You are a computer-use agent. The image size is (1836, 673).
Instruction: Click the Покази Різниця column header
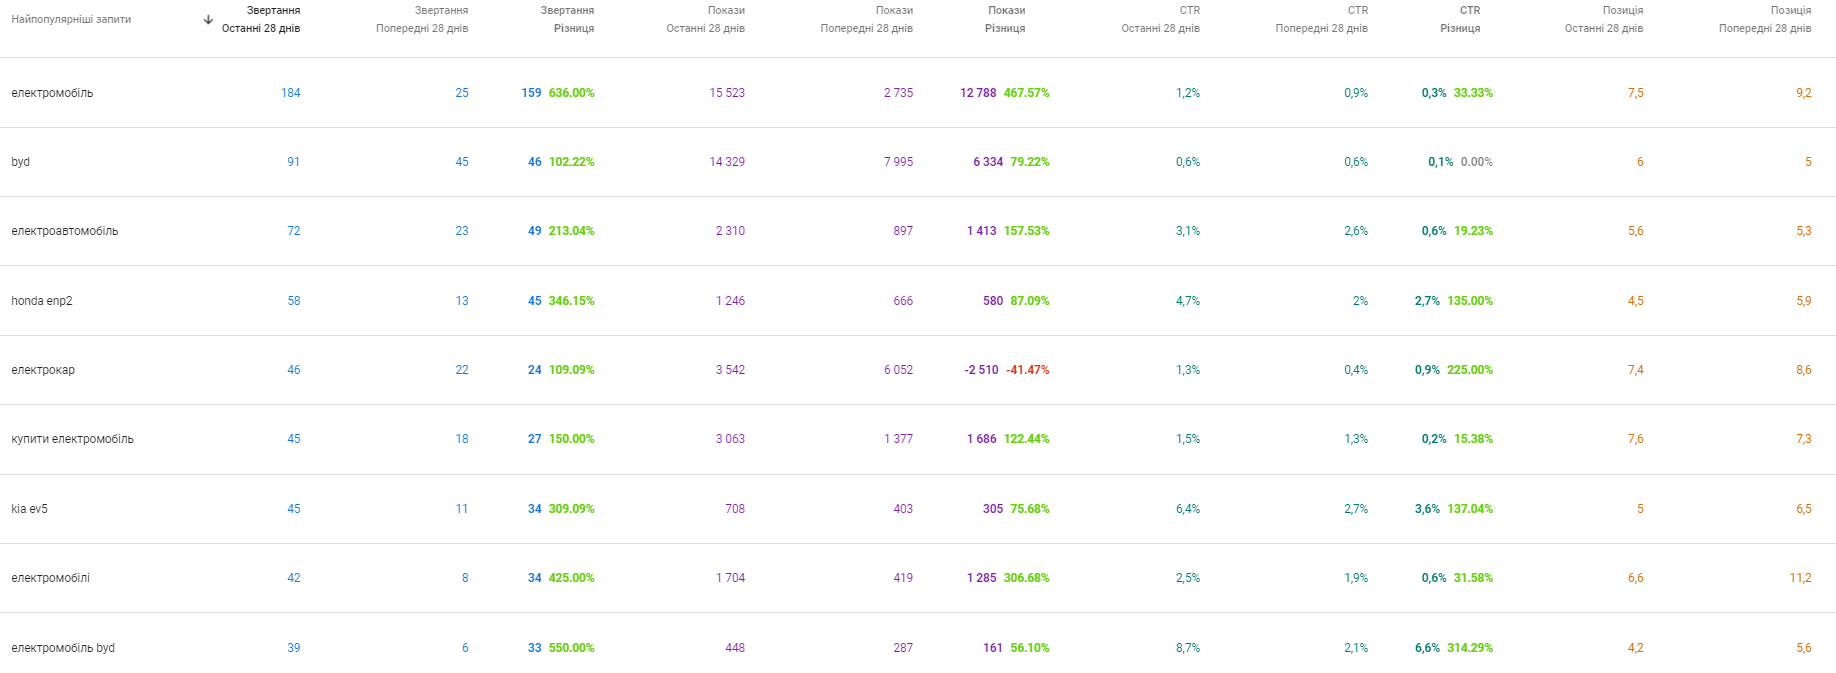click(1005, 19)
